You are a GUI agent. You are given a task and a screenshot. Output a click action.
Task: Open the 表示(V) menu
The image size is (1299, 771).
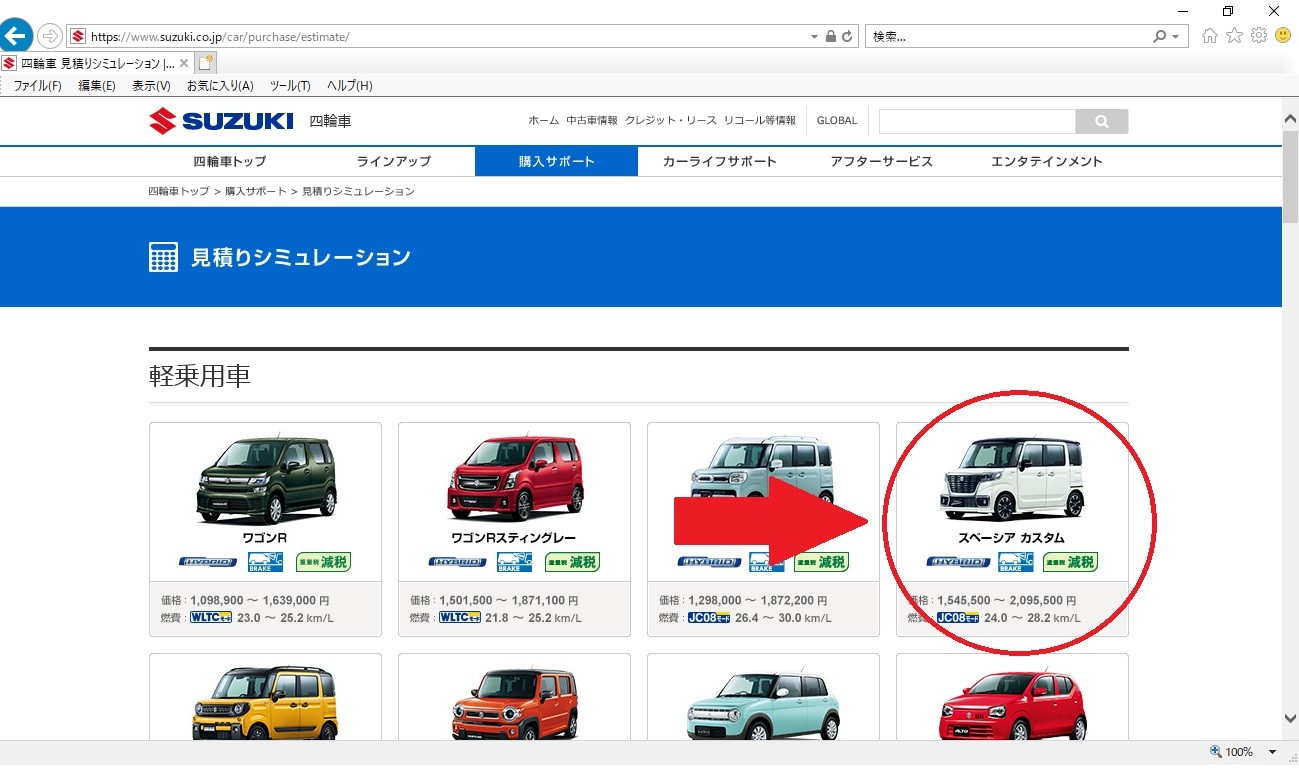coord(151,86)
